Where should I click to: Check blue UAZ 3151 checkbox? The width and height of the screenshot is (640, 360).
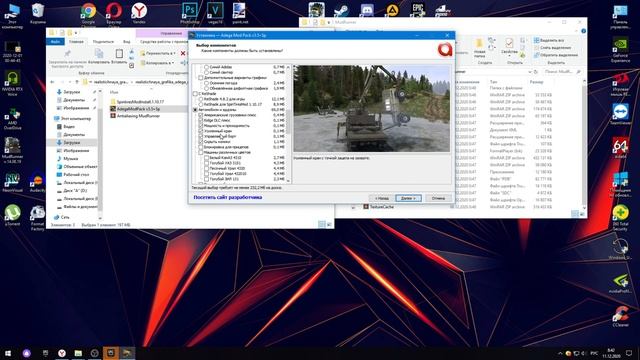click(x=207, y=163)
